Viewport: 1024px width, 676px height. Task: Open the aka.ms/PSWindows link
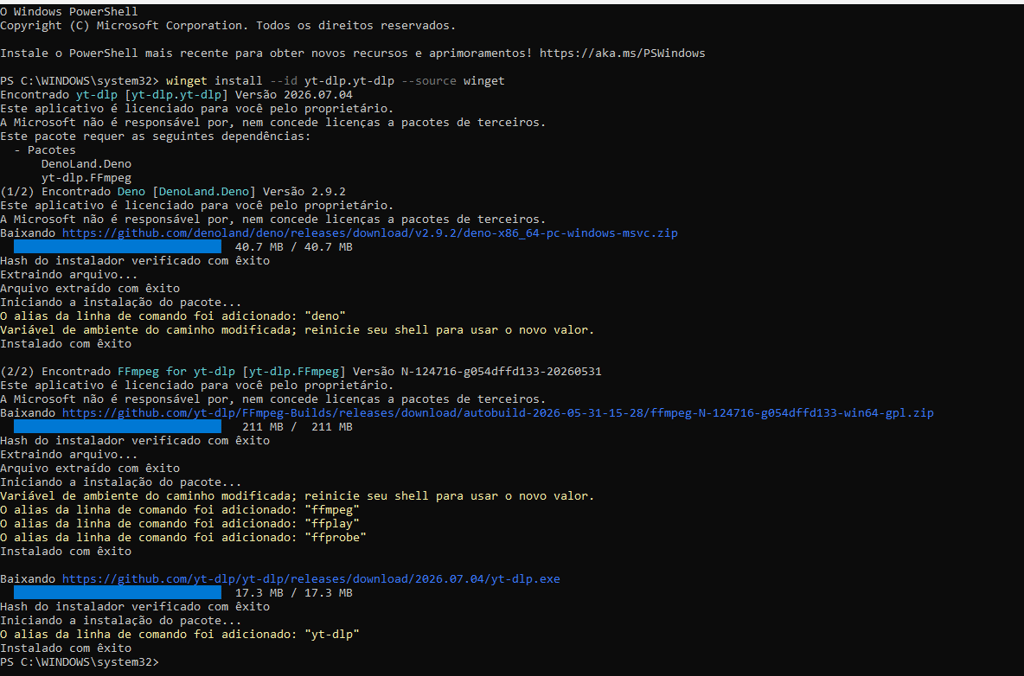[622, 53]
